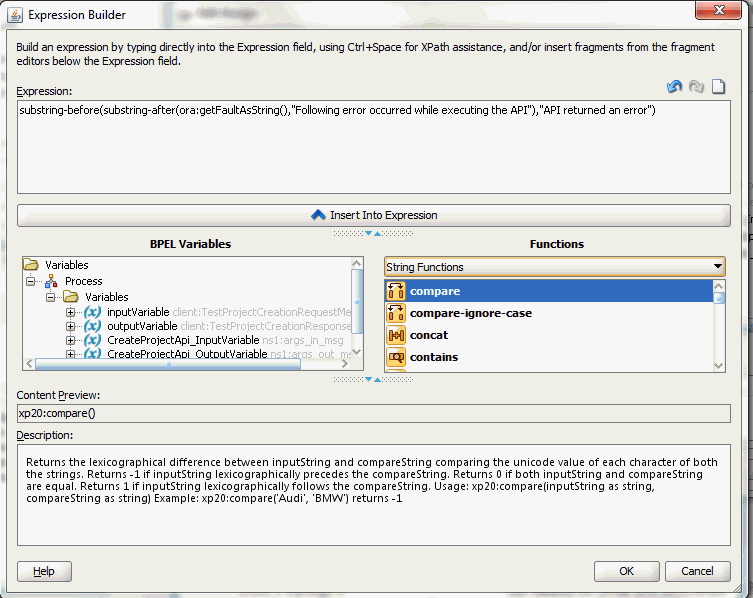The width and height of the screenshot is (753, 598).
Task: Select compare-ignore-case in functions list
Action: (549, 313)
